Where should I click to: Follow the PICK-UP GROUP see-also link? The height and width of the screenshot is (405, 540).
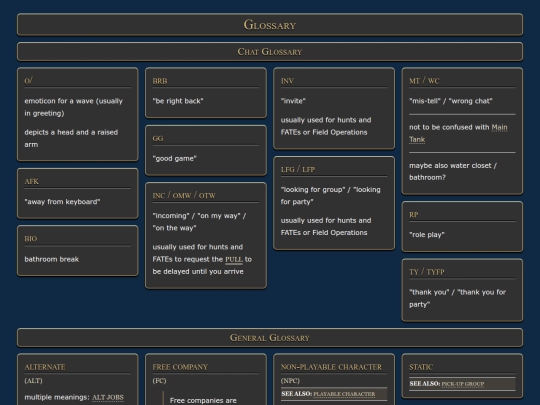pos(463,384)
